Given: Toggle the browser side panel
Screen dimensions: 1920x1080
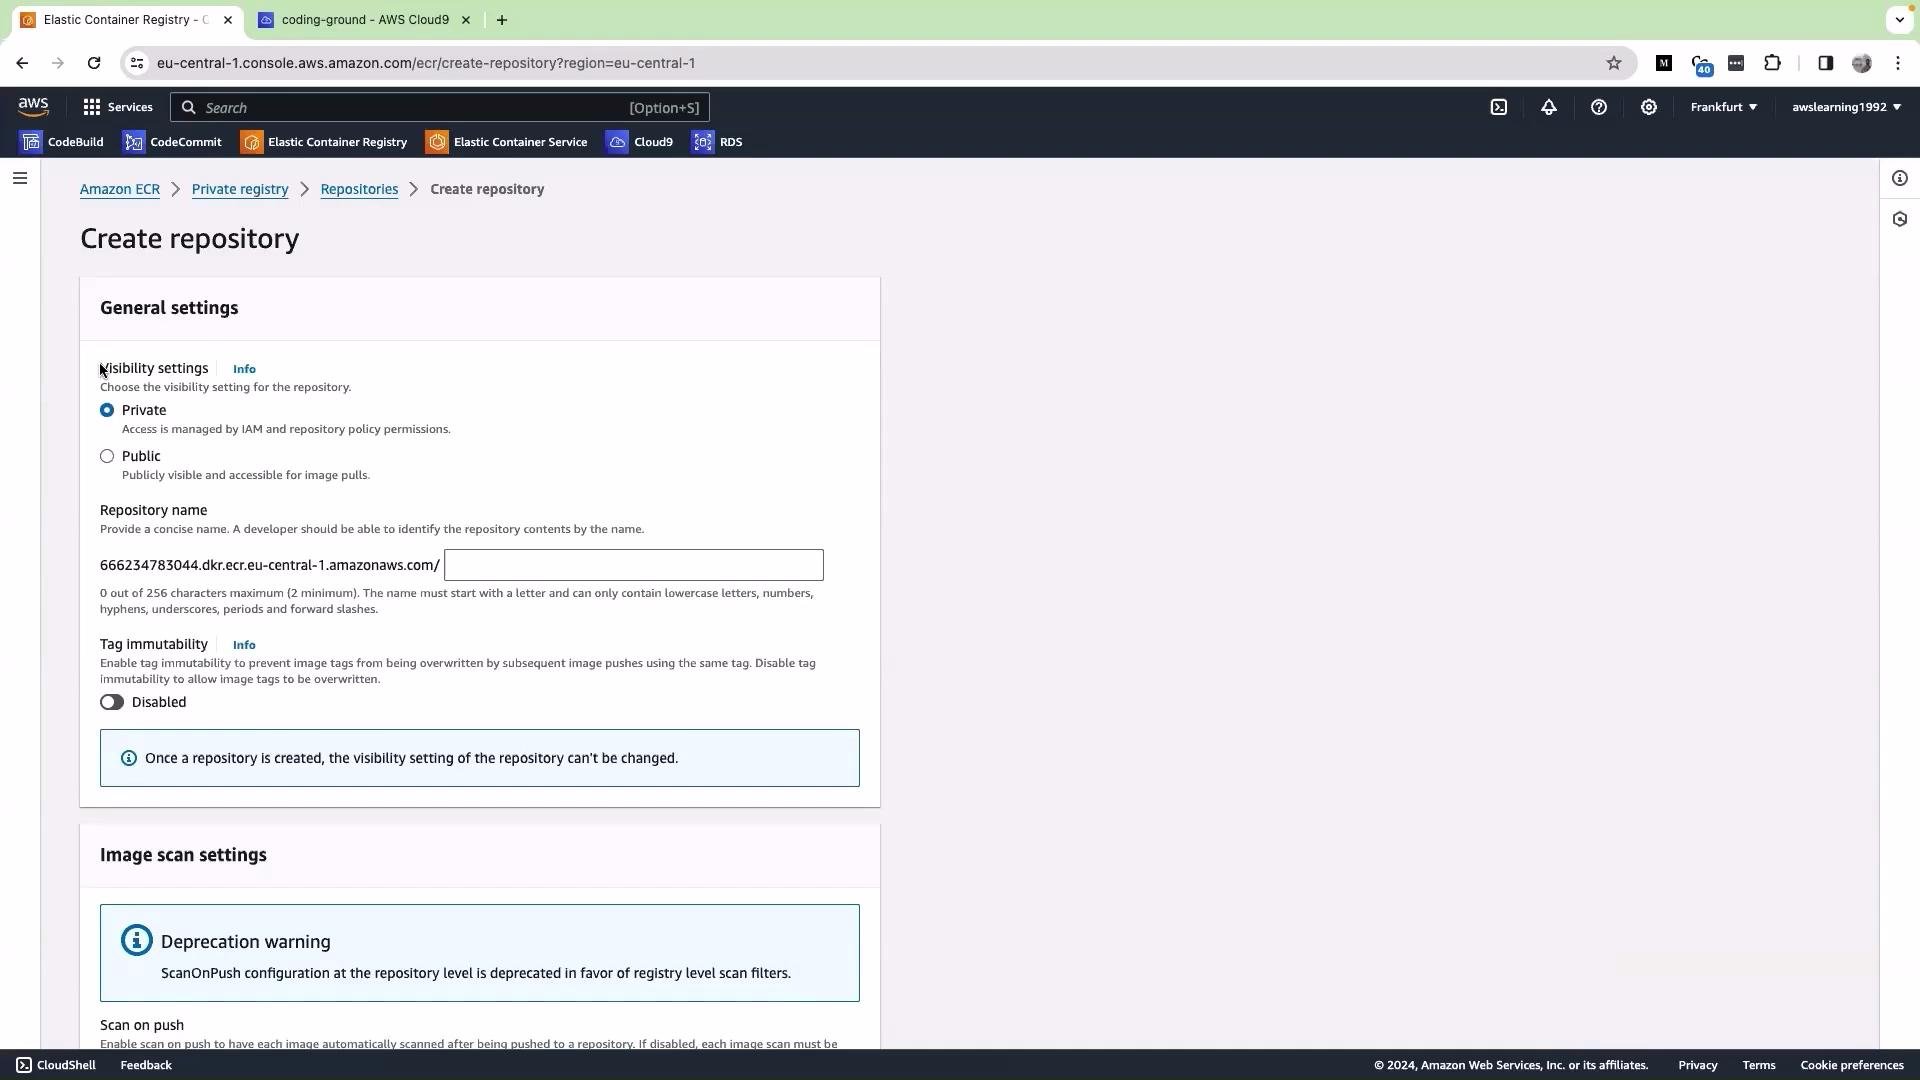Looking at the screenshot, I should tap(1826, 63).
